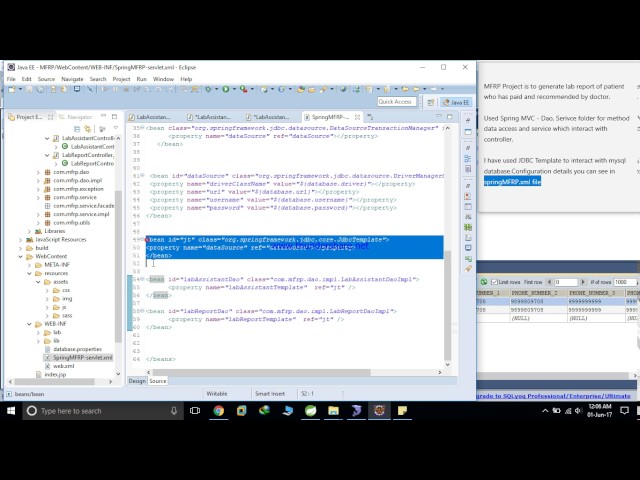Image resolution: width=640 pixels, height=480 pixels.
Task: Open the File menu
Action: click(x=11, y=79)
